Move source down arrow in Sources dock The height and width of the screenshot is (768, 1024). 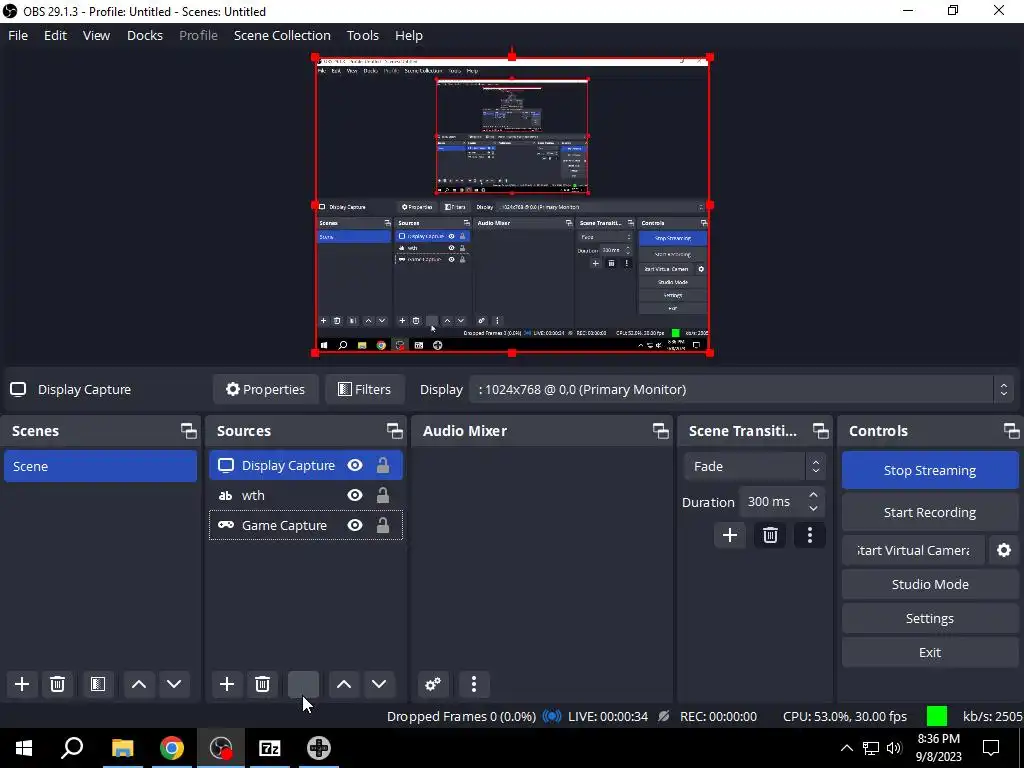[x=379, y=684]
